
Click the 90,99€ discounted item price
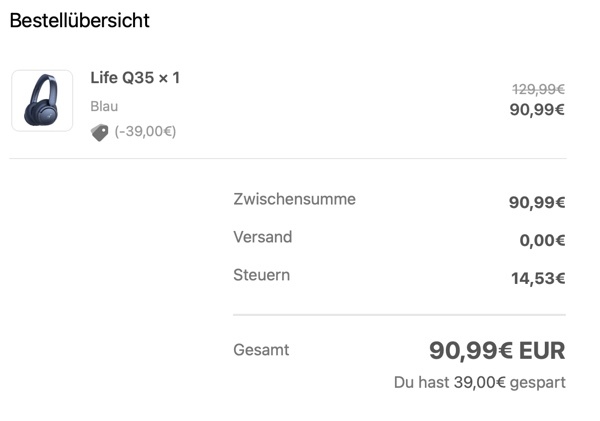point(537,110)
